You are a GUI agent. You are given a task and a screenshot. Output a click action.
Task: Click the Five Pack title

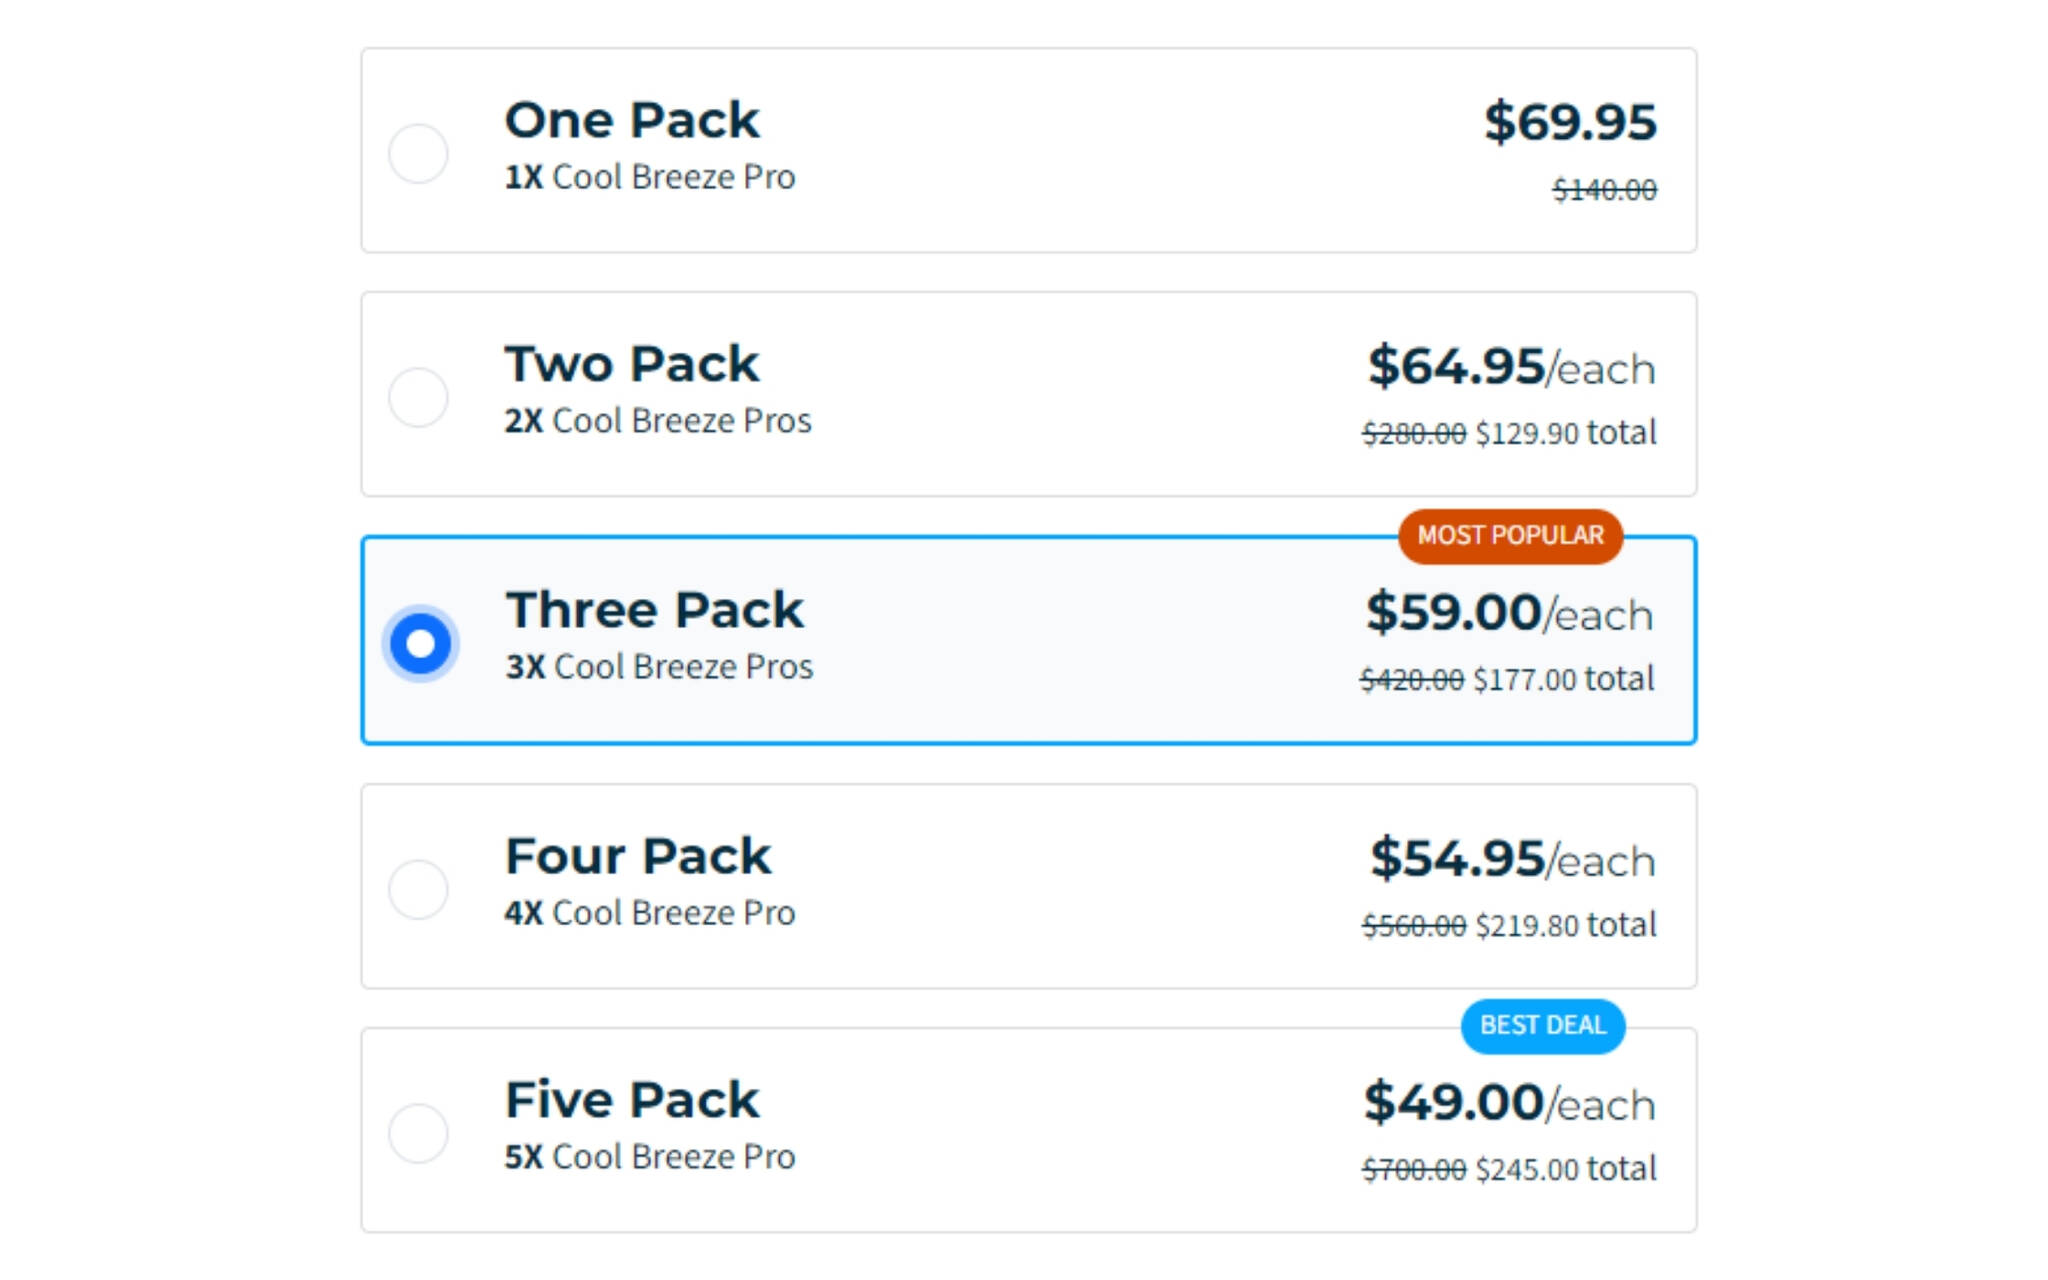(632, 1100)
